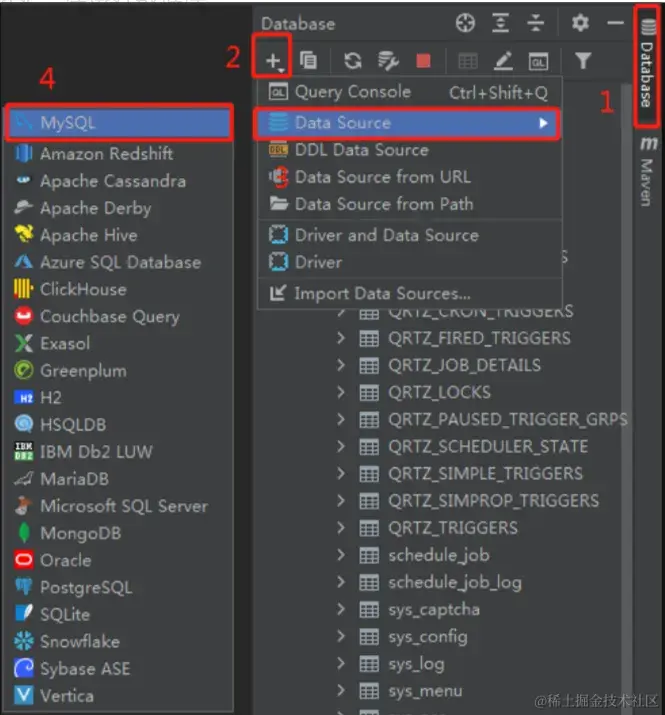Choose HSQLDB data source
The width and height of the screenshot is (665, 715).
point(119,425)
